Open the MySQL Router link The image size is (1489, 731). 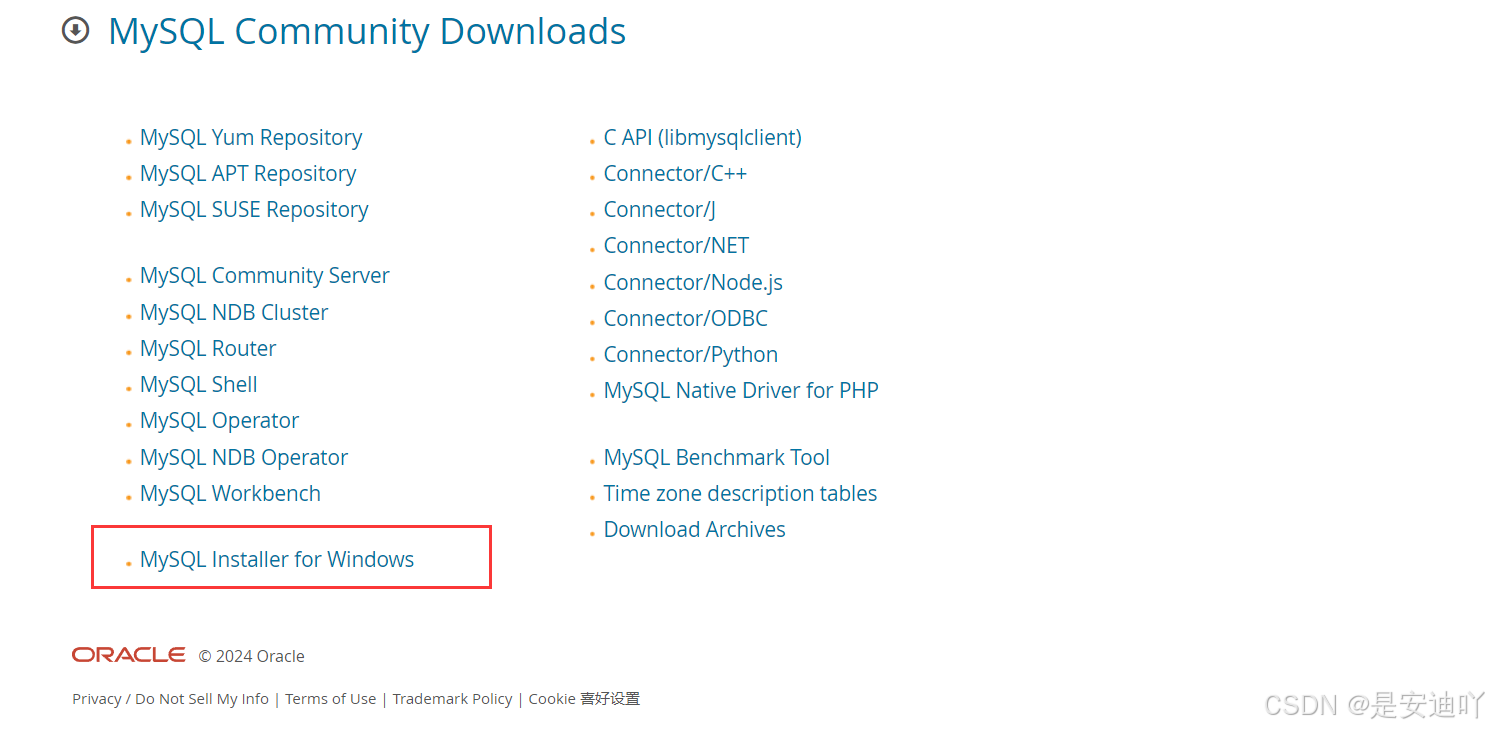pos(208,349)
